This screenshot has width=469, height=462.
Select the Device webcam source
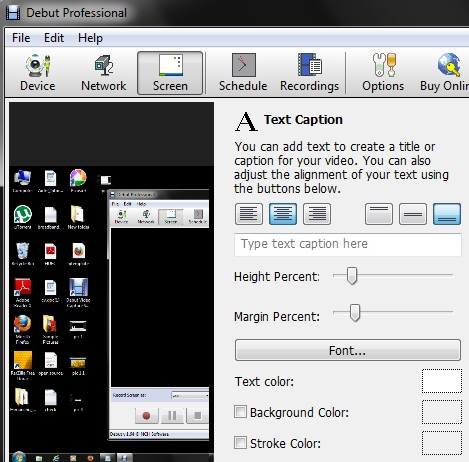coord(38,73)
